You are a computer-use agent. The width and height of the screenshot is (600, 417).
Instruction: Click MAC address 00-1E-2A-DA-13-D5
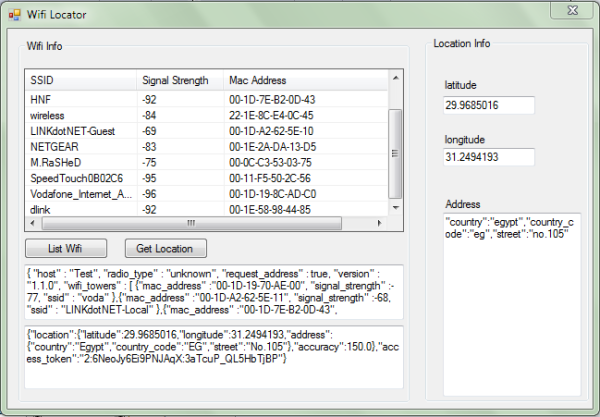click(x=272, y=147)
